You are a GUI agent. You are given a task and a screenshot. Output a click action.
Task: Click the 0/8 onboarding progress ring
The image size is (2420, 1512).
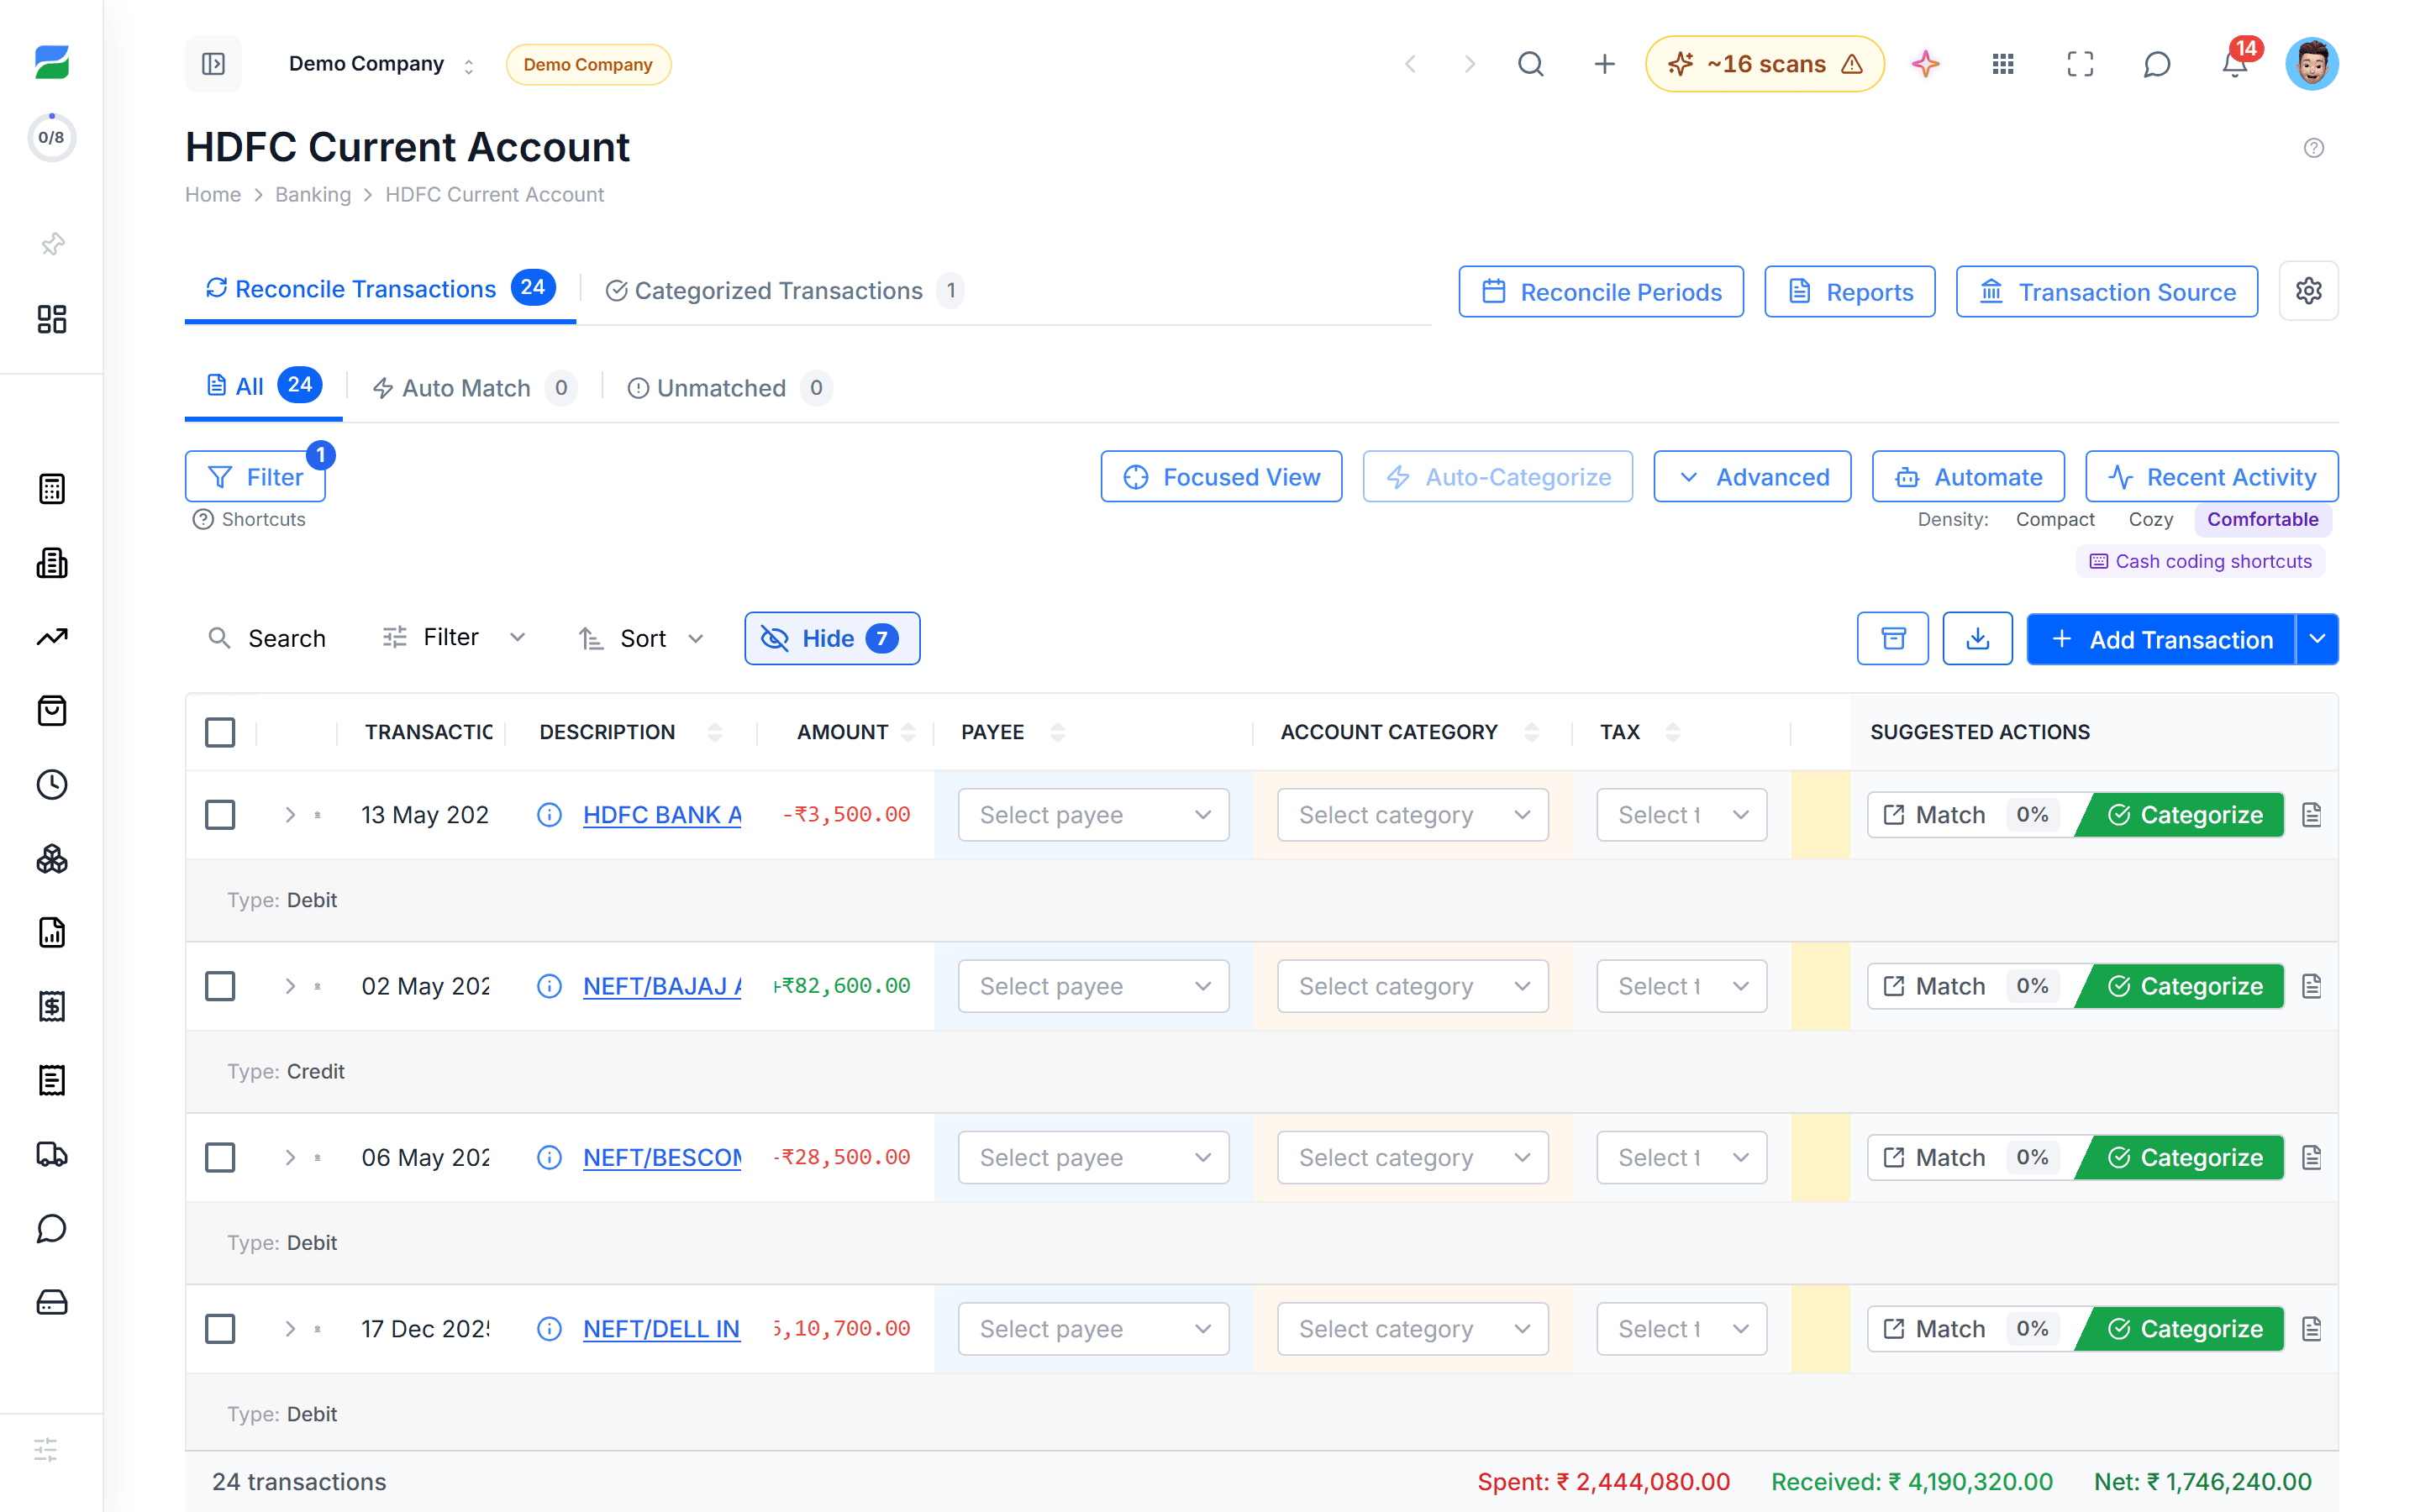[x=51, y=138]
